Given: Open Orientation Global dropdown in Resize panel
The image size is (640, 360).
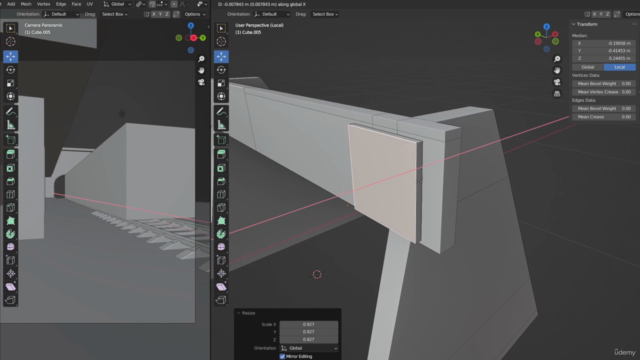Looking at the screenshot, I should 309,348.
